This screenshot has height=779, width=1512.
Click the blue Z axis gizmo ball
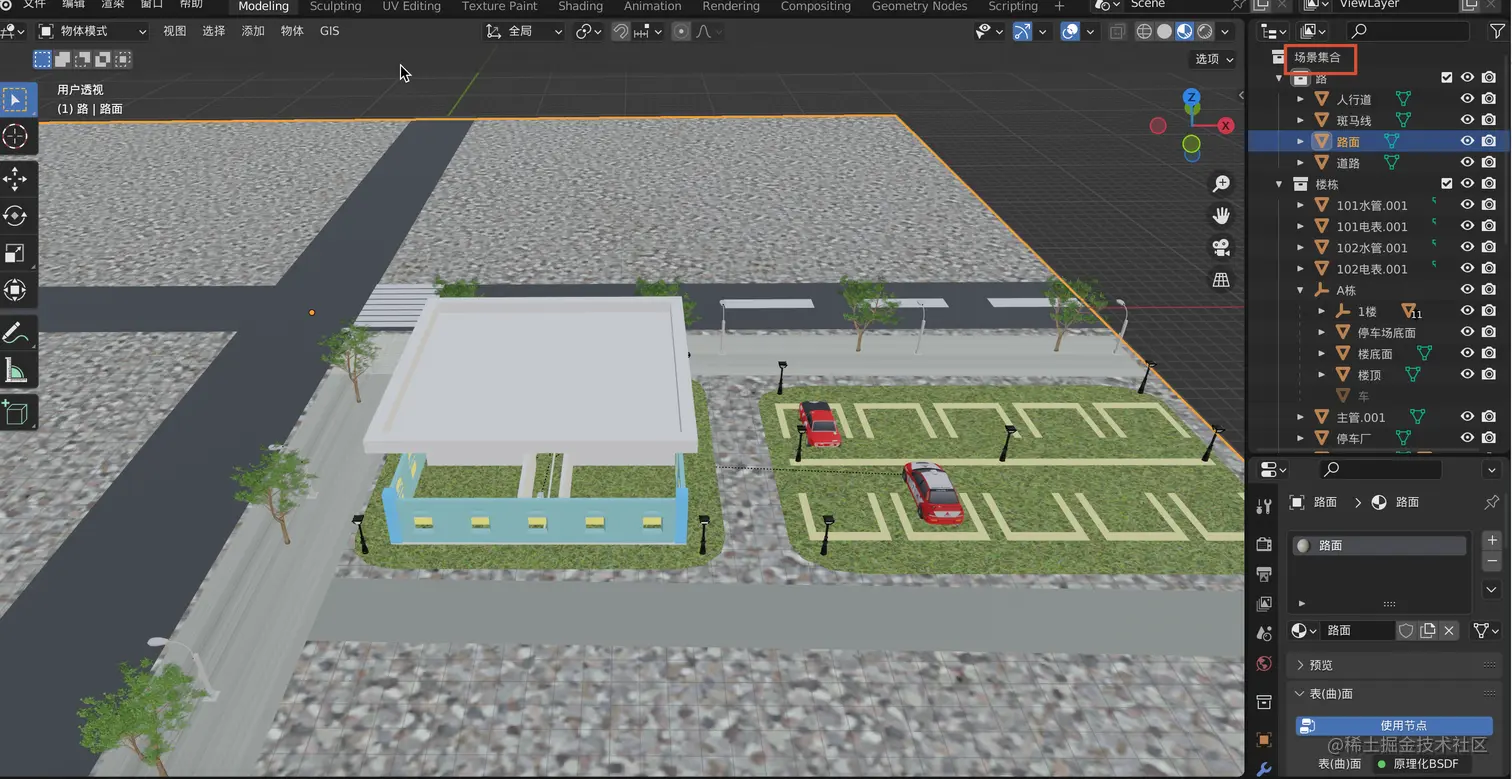click(x=1191, y=98)
